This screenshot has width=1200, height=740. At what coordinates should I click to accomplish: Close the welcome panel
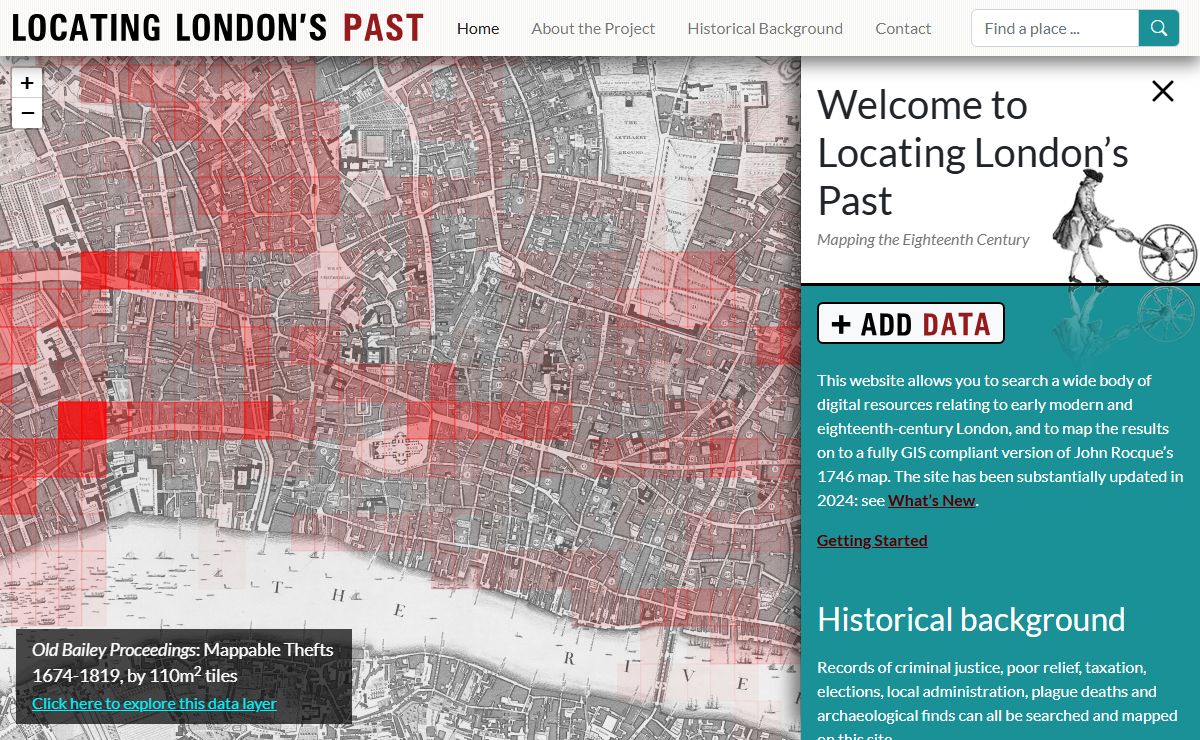(1162, 92)
